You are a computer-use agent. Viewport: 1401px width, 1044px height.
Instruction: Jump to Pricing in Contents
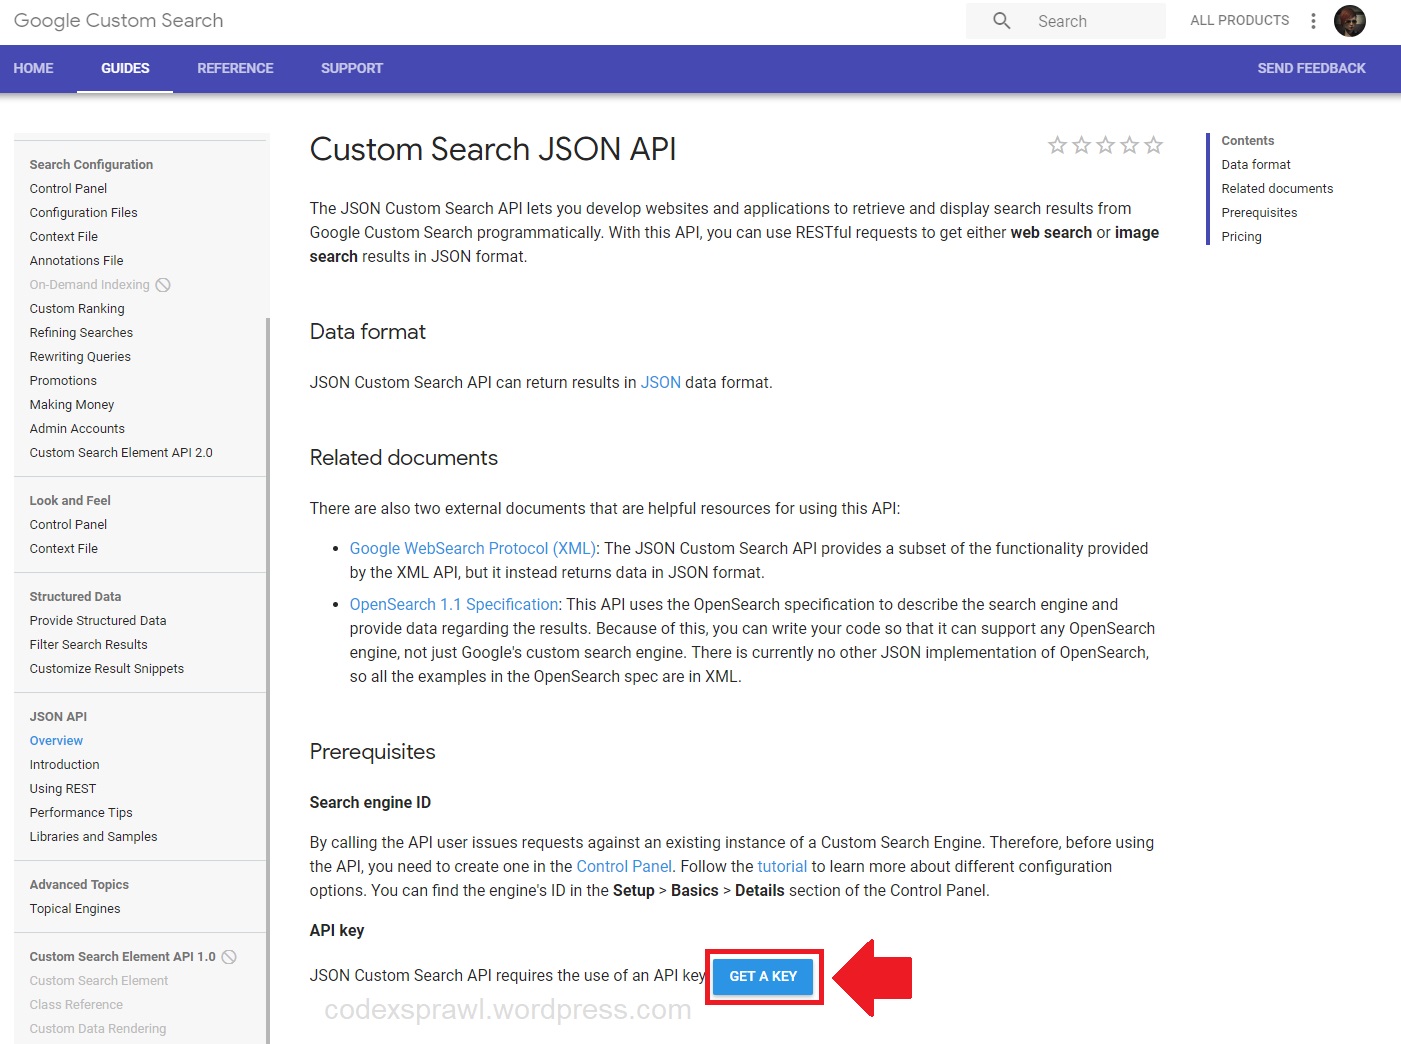tap(1241, 237)
